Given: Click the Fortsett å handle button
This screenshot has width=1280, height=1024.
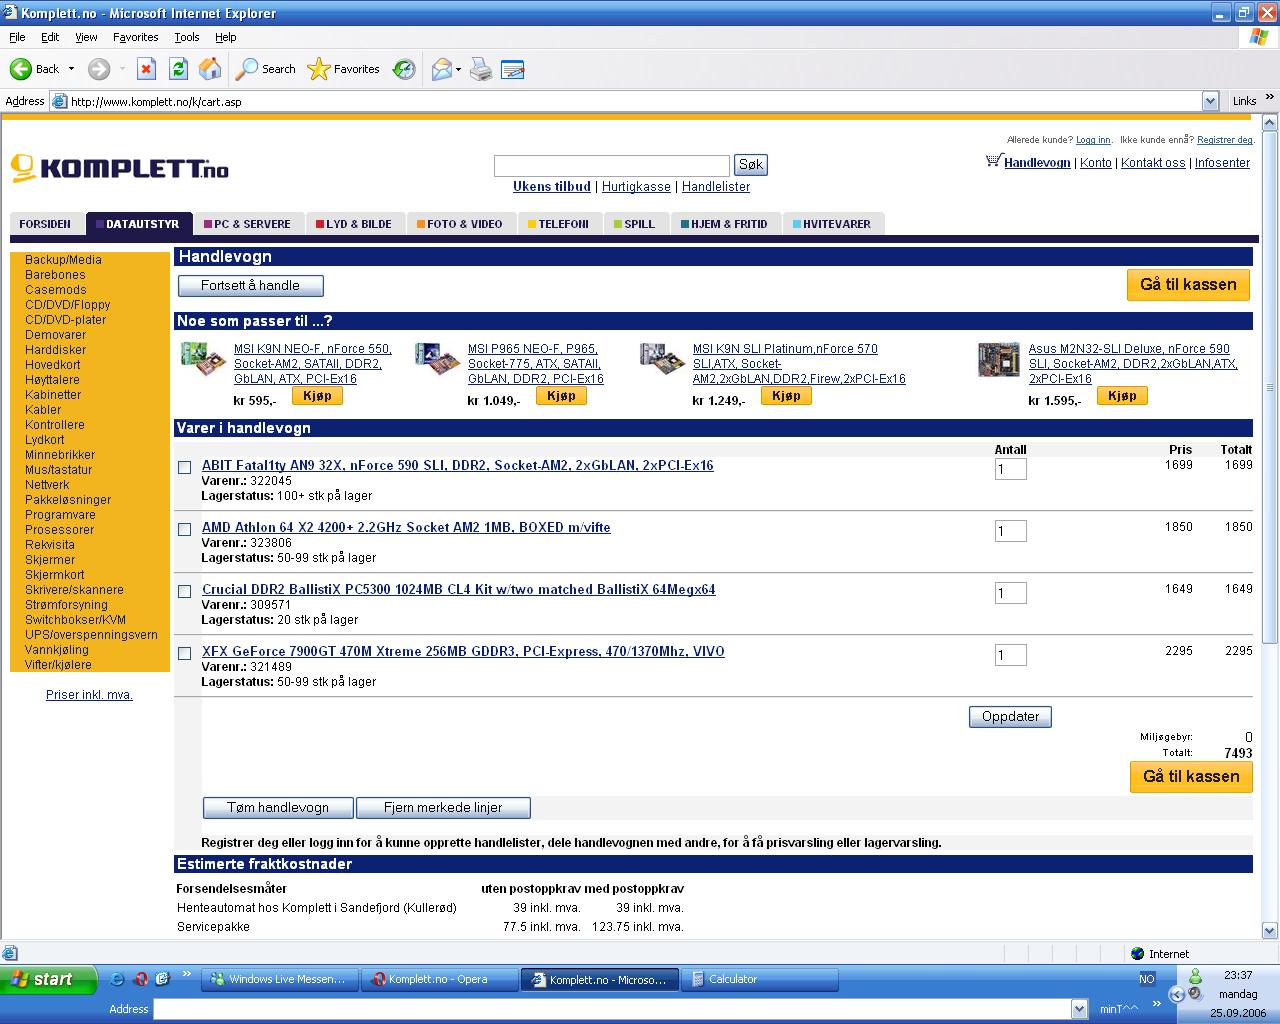Looking at the screenshot, I should 250,286.
